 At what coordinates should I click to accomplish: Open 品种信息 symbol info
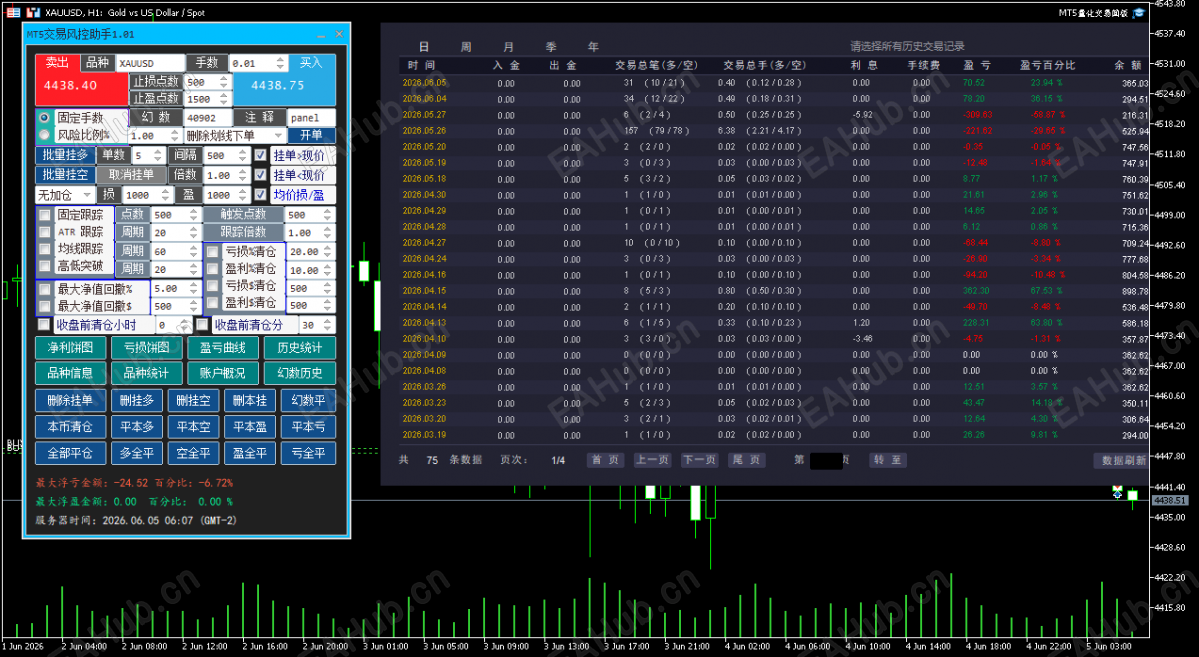pyautogui.click(x=70, y=373)
